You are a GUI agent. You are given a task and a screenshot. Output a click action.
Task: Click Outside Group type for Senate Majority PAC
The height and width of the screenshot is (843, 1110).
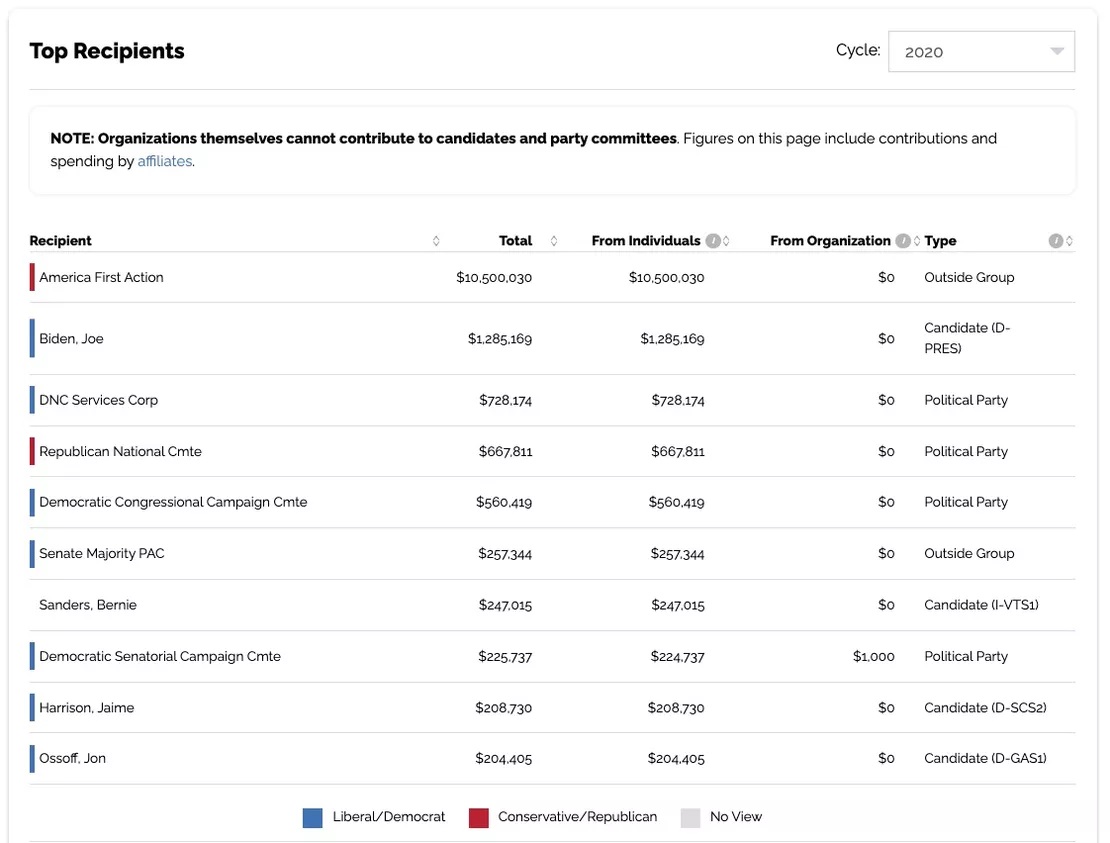(x=969, y=554)
